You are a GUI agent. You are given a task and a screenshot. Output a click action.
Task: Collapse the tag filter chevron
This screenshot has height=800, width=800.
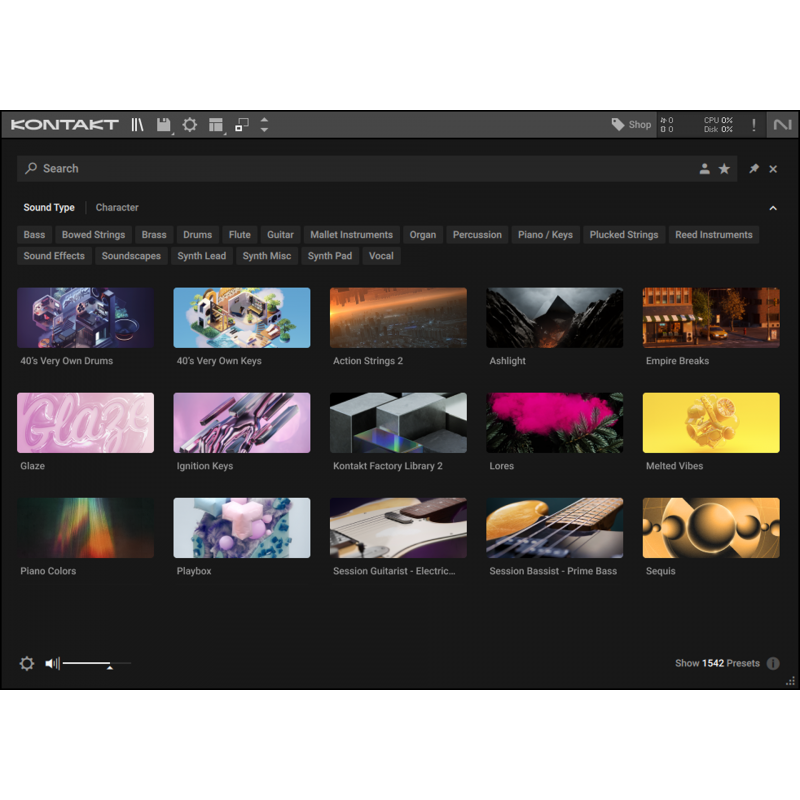(773, 208)
